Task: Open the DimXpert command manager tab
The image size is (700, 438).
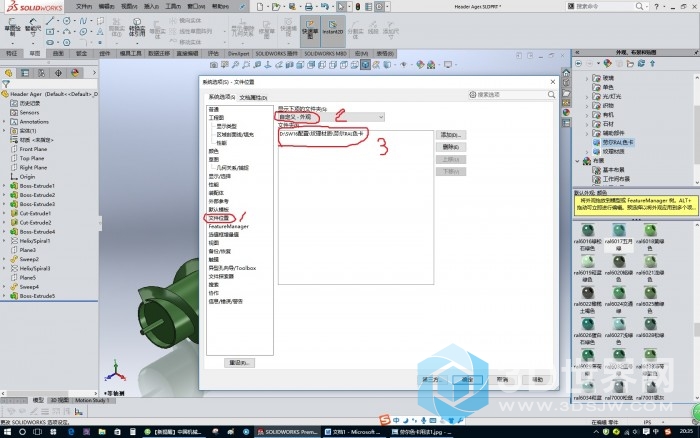Action: click(238, 53)
